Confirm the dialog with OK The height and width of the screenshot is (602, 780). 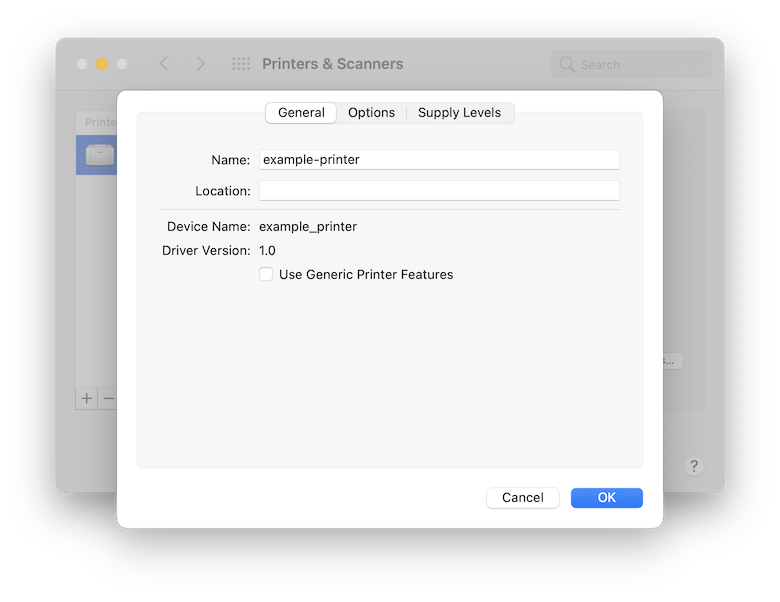click(606, 497)
